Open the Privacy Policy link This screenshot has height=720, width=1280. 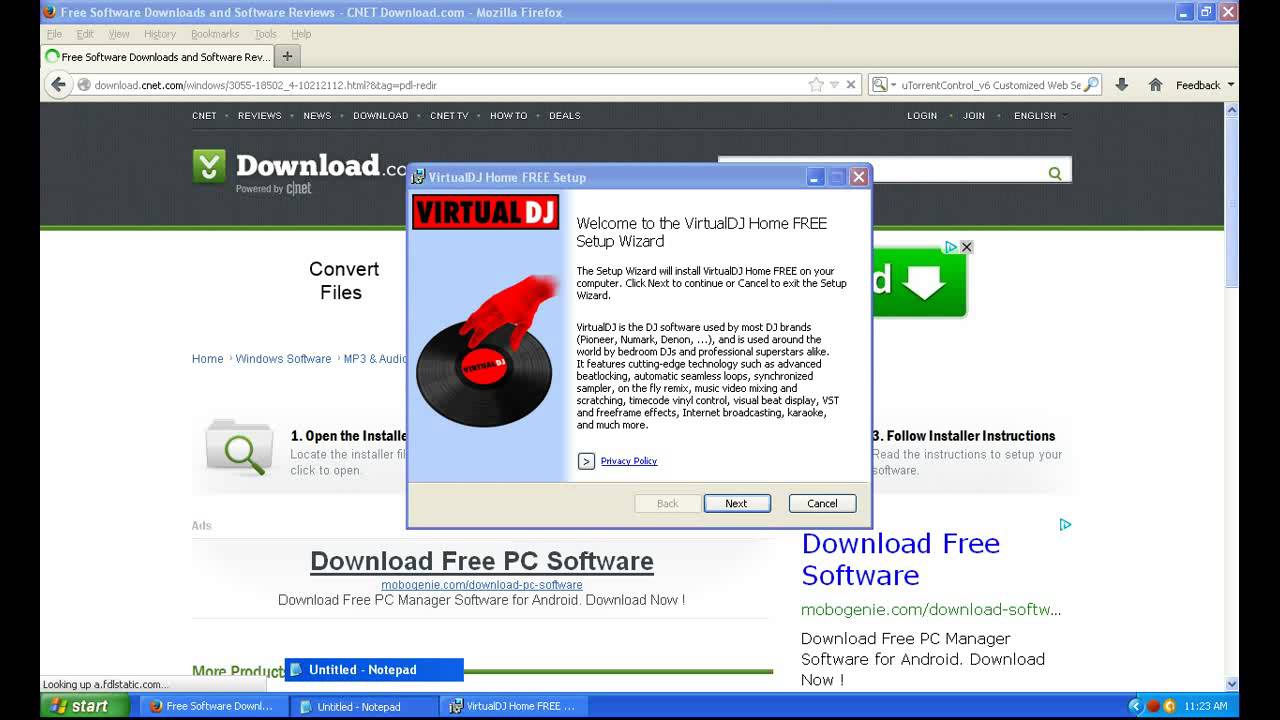pyautogui.click(x=629, y=461)
